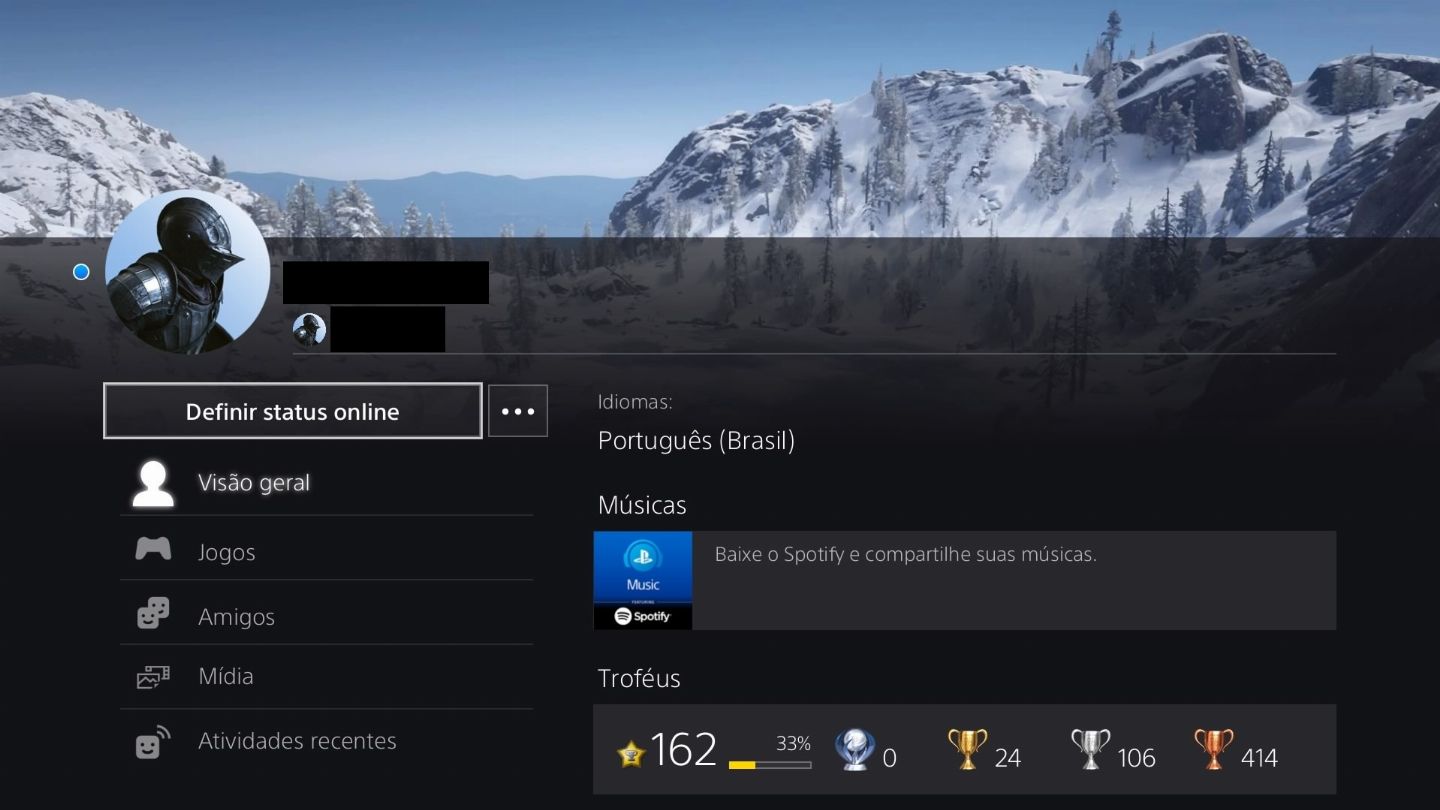
Task: Click the silver trophy count 106
Action: pos(1137,758)
